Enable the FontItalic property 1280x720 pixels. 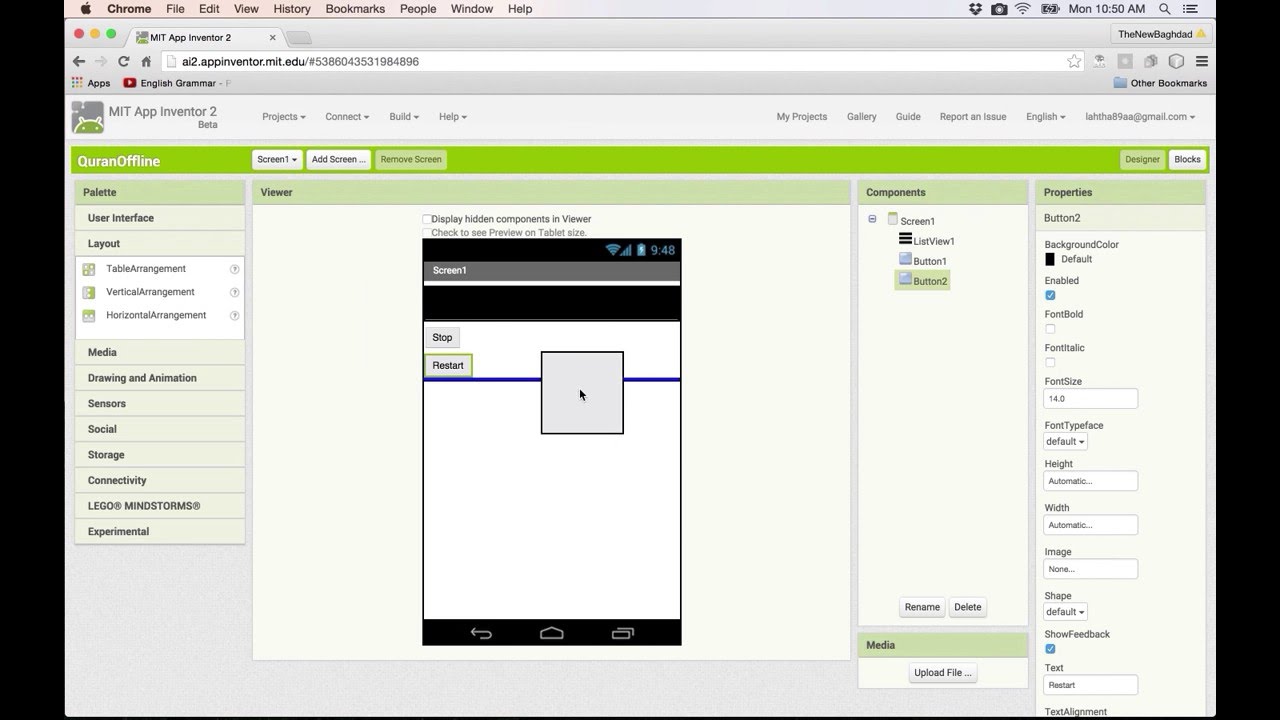click(1050, 363)
